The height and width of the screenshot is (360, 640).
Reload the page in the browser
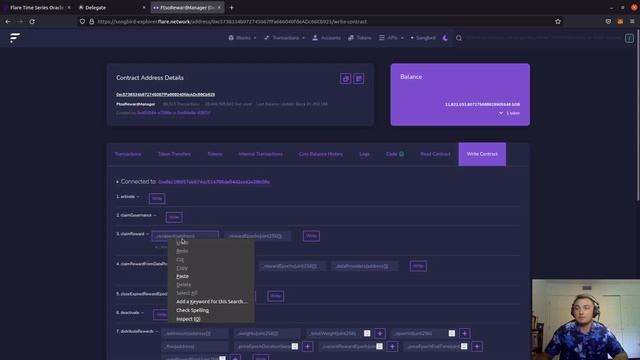[32, 21]
